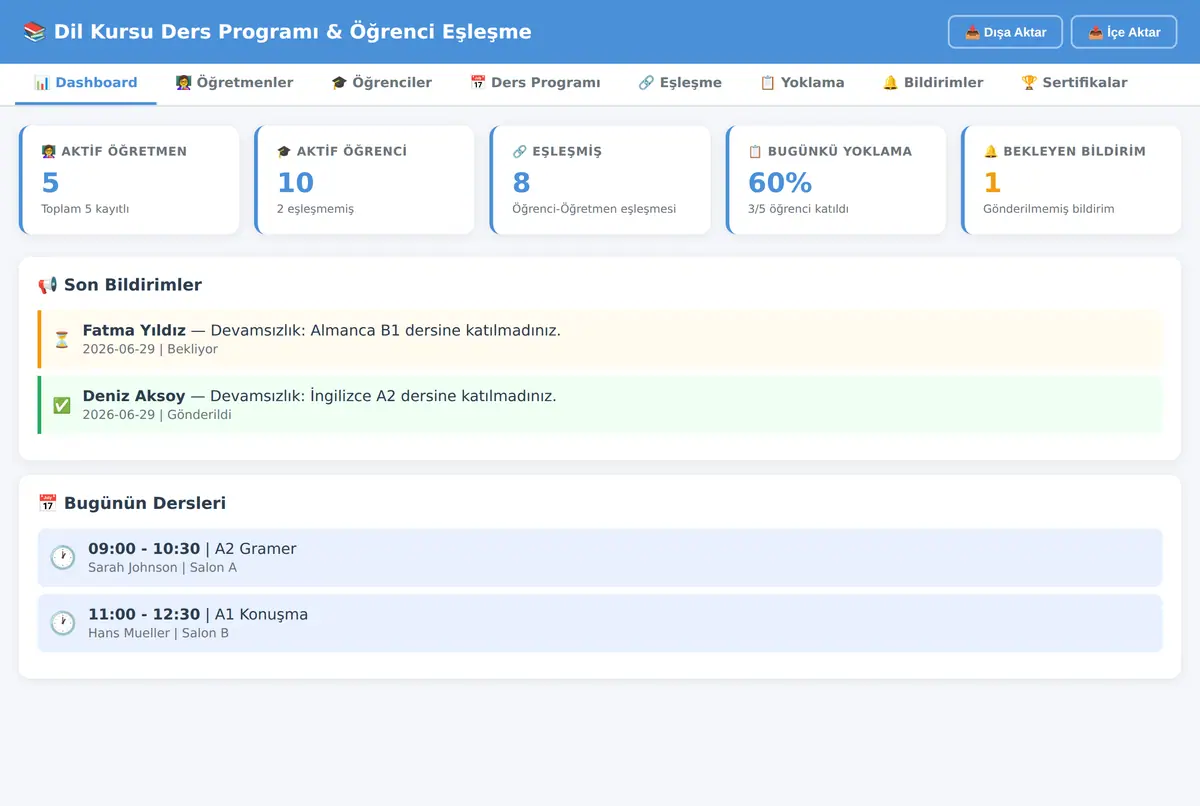Screen dimensions: 1200x806
Task: Click the "2 eşleşmemiş" text
Action: [x=315, y=209]
